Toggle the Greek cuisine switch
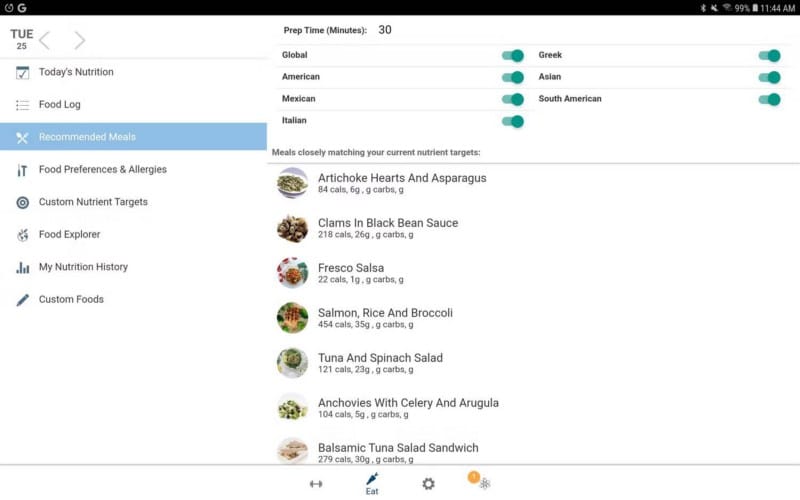 (x=769, y=56)
